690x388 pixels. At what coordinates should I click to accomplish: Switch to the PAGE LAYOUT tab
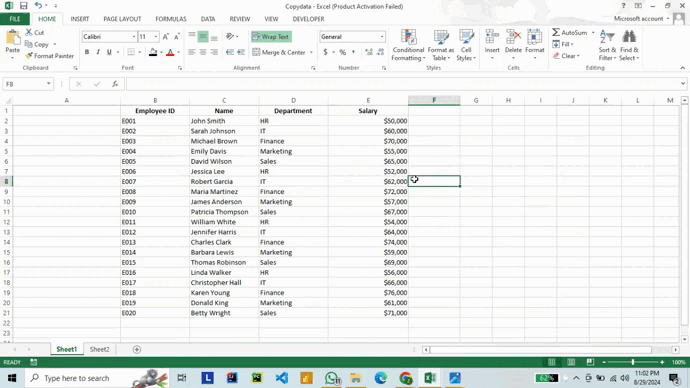[122, 19]
